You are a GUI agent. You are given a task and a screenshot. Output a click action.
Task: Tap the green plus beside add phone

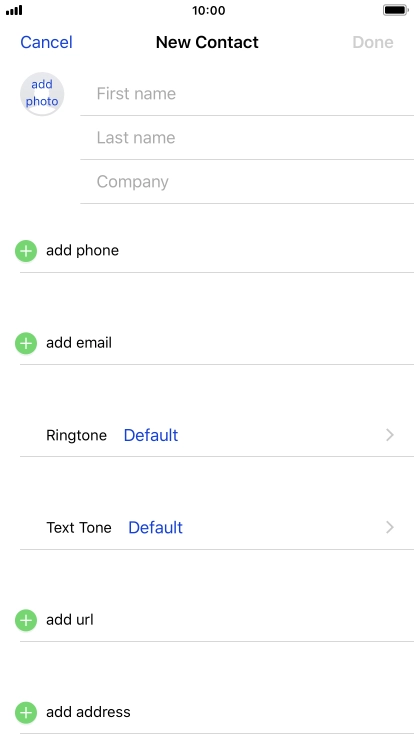26,251
